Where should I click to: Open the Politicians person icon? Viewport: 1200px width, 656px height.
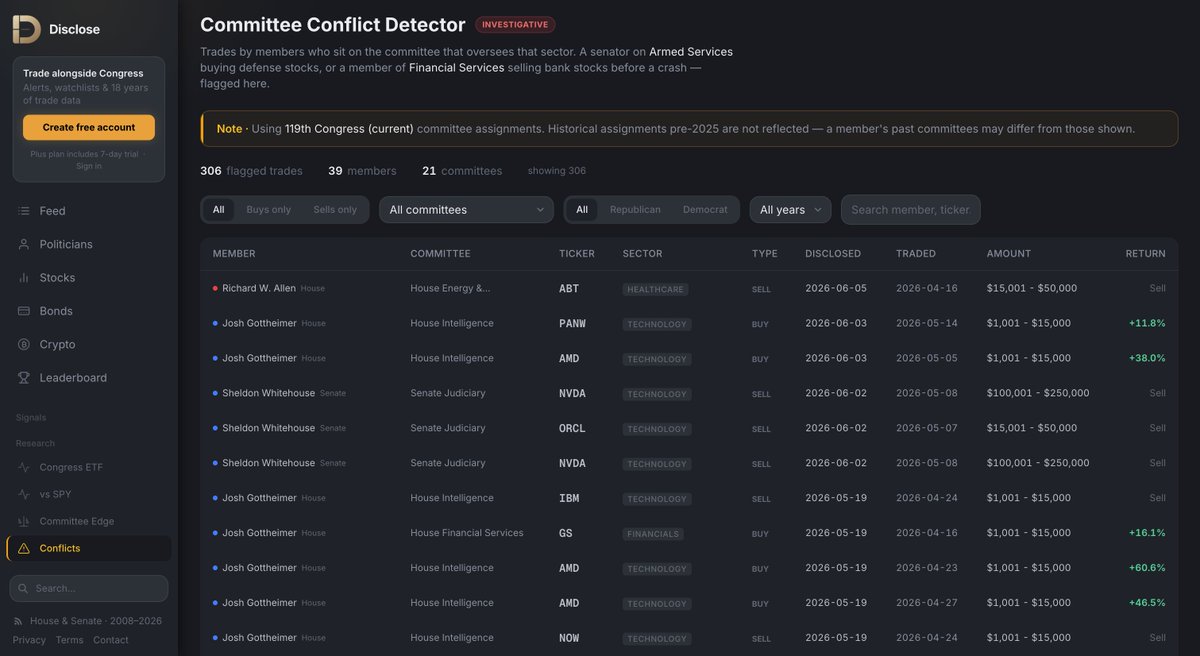[24, 244]
